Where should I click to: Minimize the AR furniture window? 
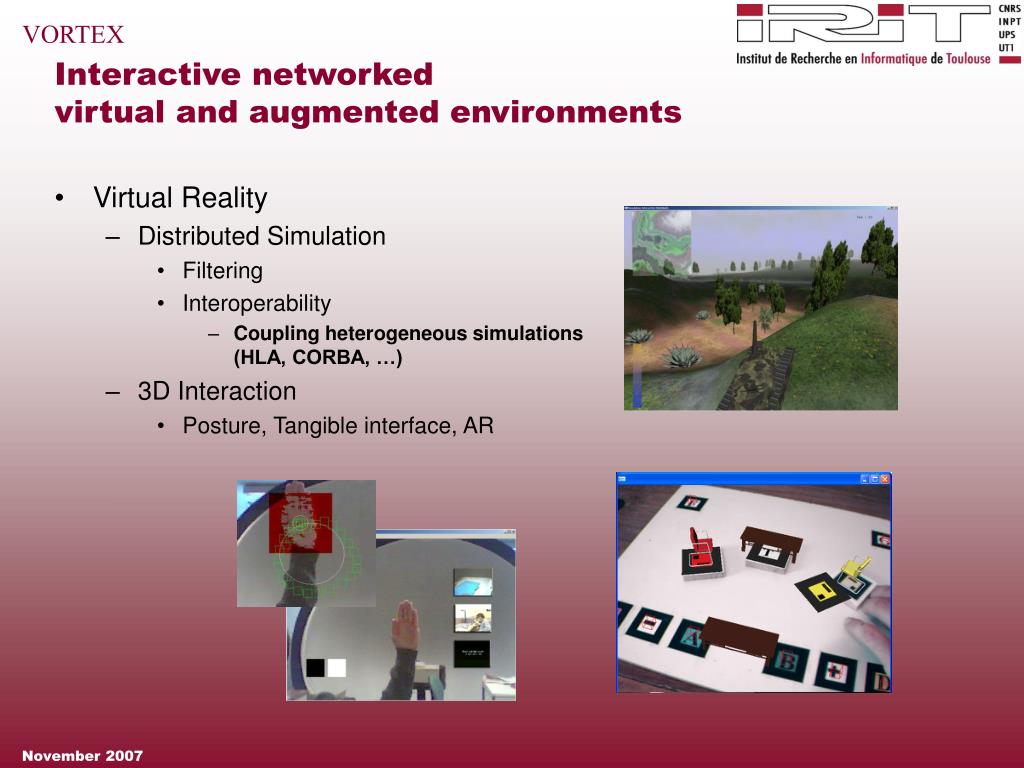(864, 479)
